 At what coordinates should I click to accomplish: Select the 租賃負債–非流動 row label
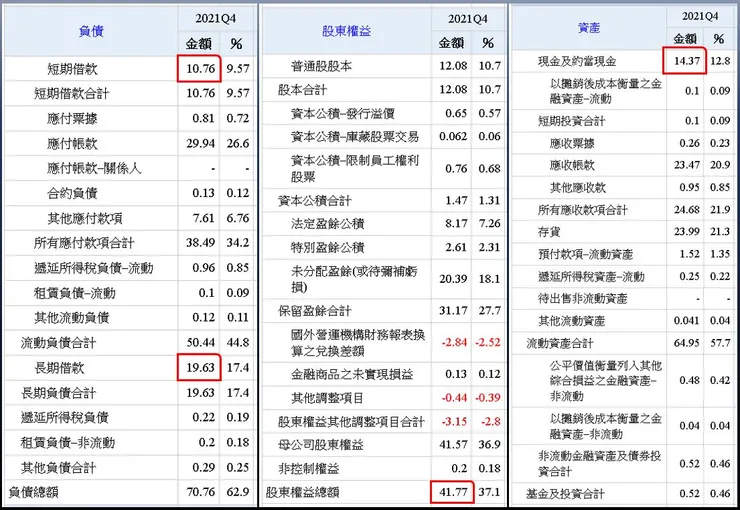click(67, 443)
